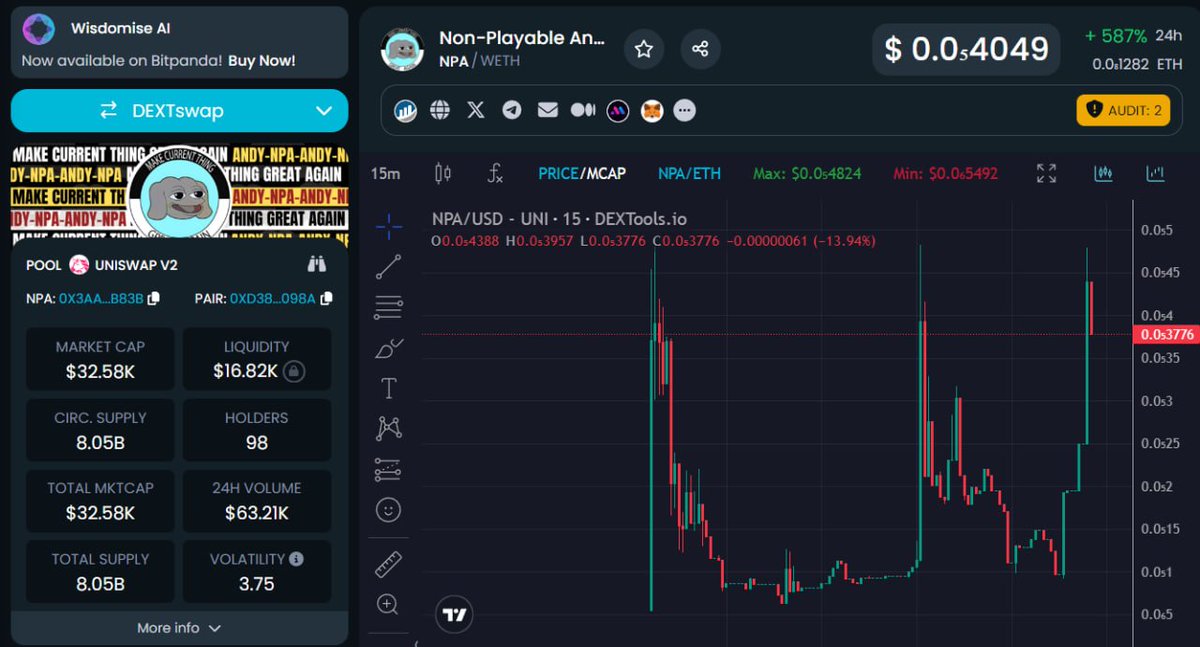Expand More info section
Screen dimensions: 1200x647
[179, 628]
